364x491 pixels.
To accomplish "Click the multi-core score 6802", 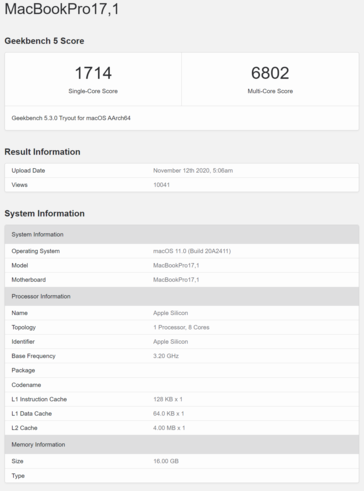I will [x=270, y=73].
